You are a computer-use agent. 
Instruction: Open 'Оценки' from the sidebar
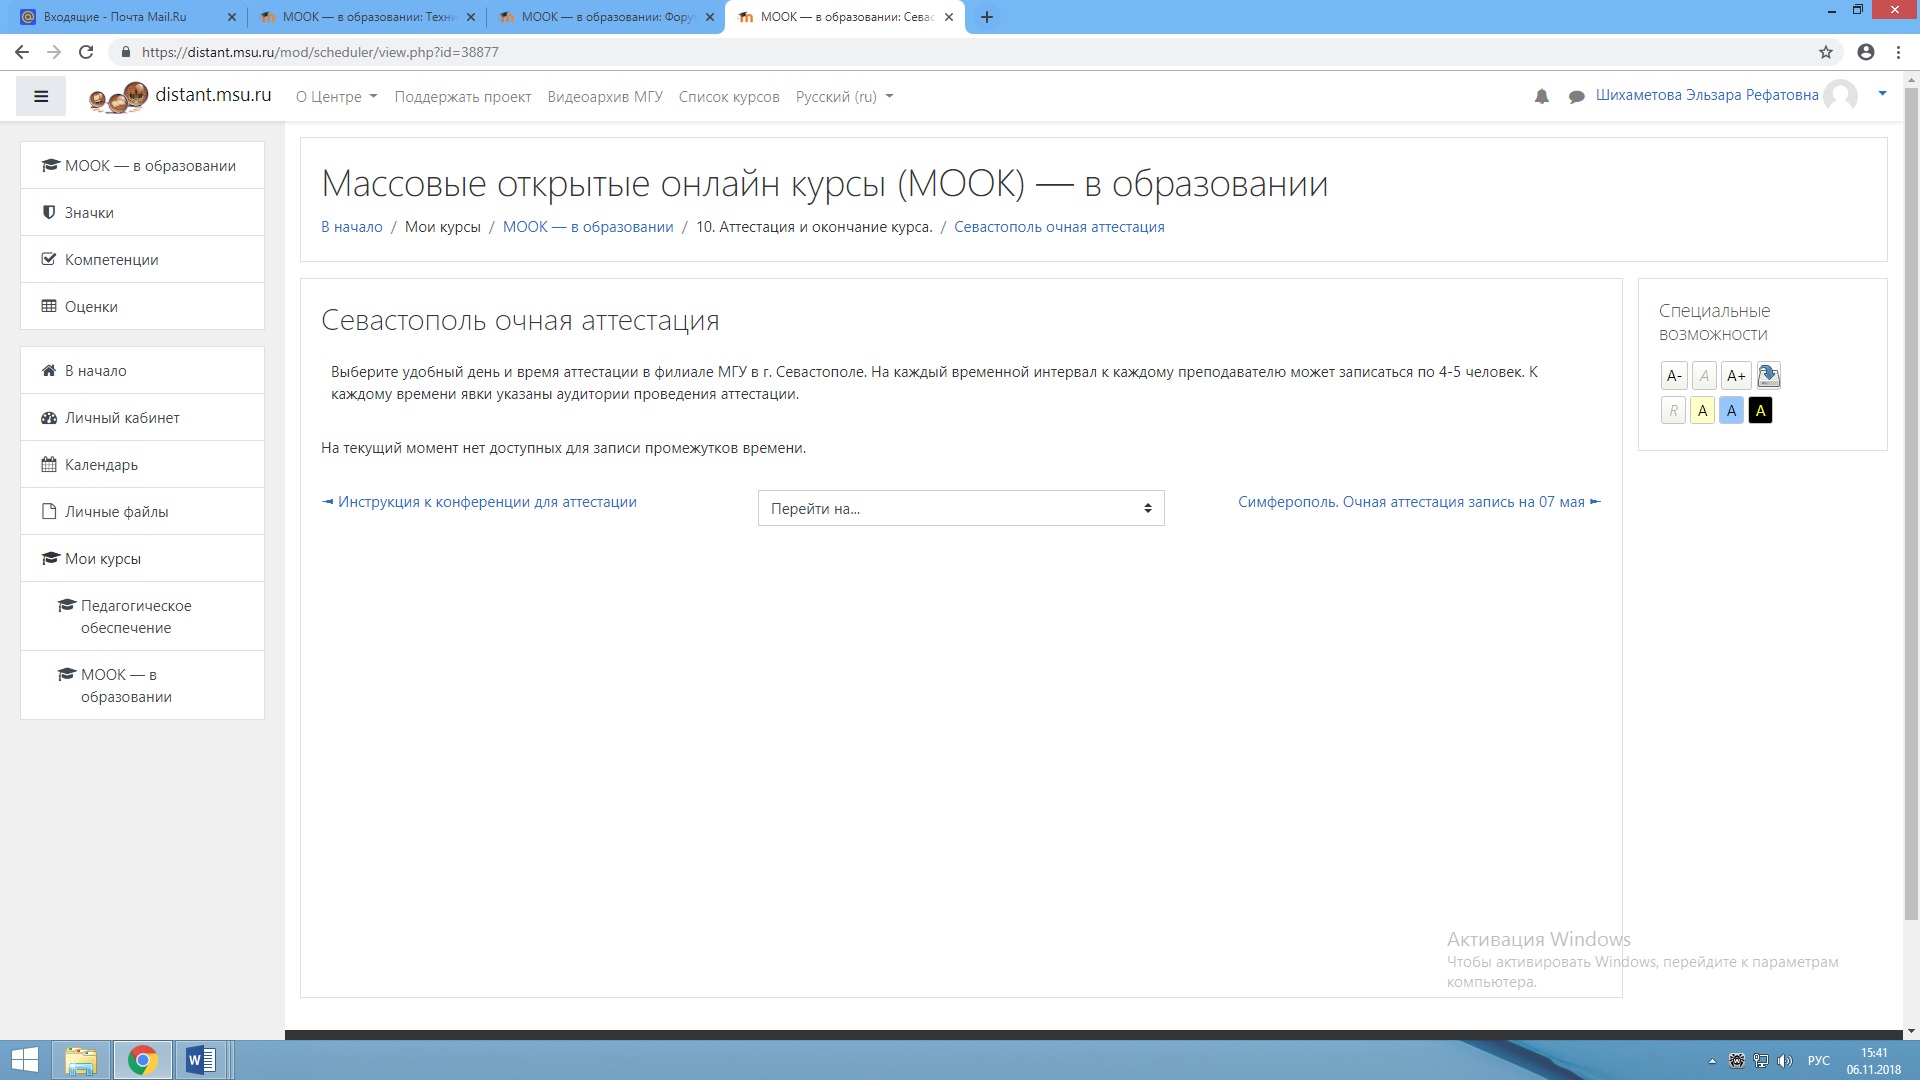(x=90, y=306)
